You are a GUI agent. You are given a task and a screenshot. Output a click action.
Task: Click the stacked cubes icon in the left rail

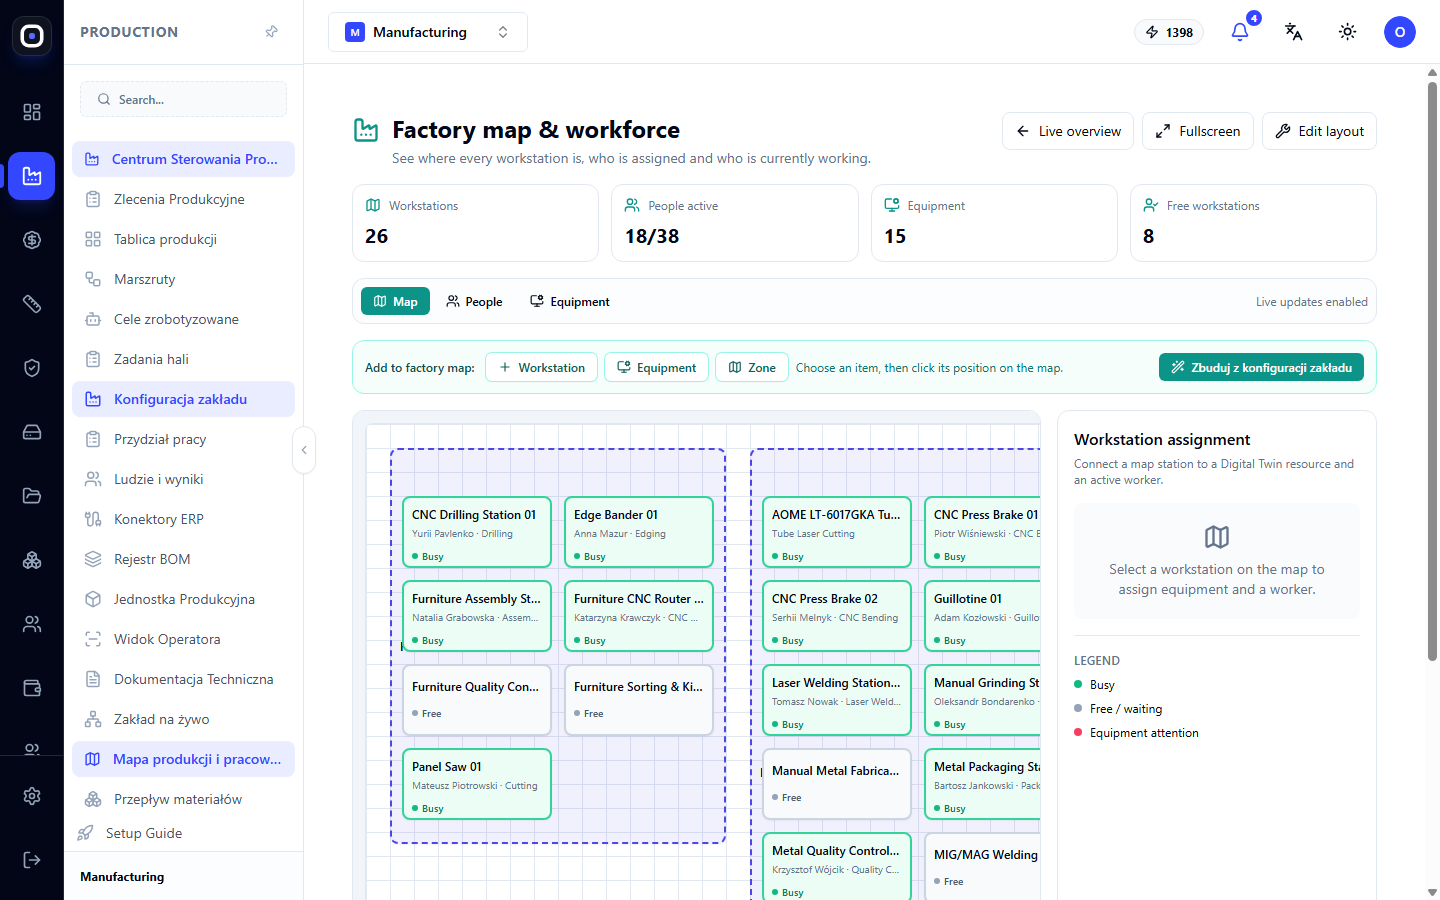pos(32,560)
